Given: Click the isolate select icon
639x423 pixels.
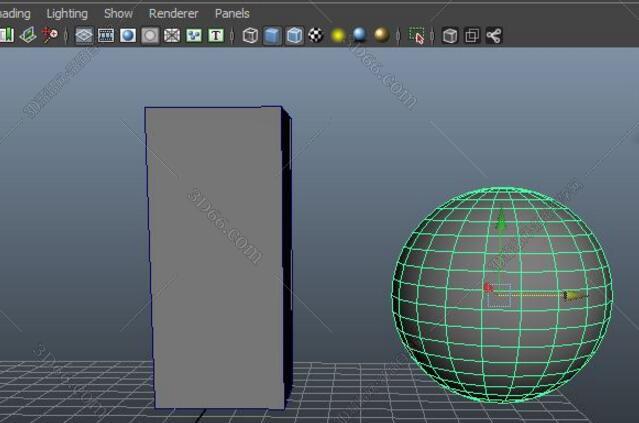Looking at the screenshot, I should click(x=417, y=36).
